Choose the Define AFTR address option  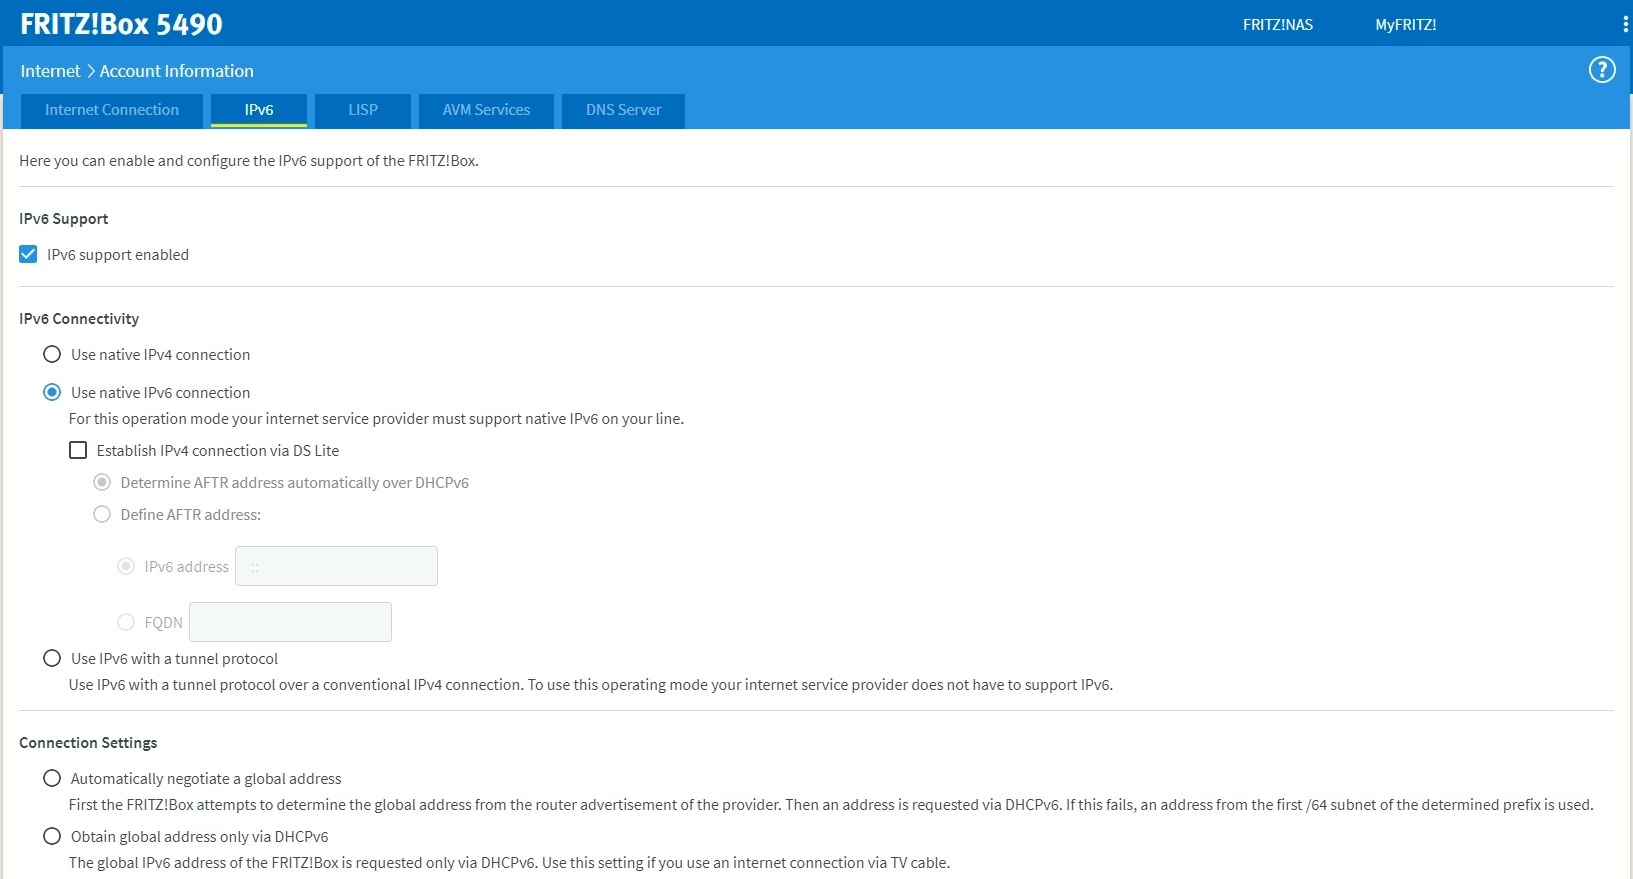pyautogui.click(x=102, y=514)
